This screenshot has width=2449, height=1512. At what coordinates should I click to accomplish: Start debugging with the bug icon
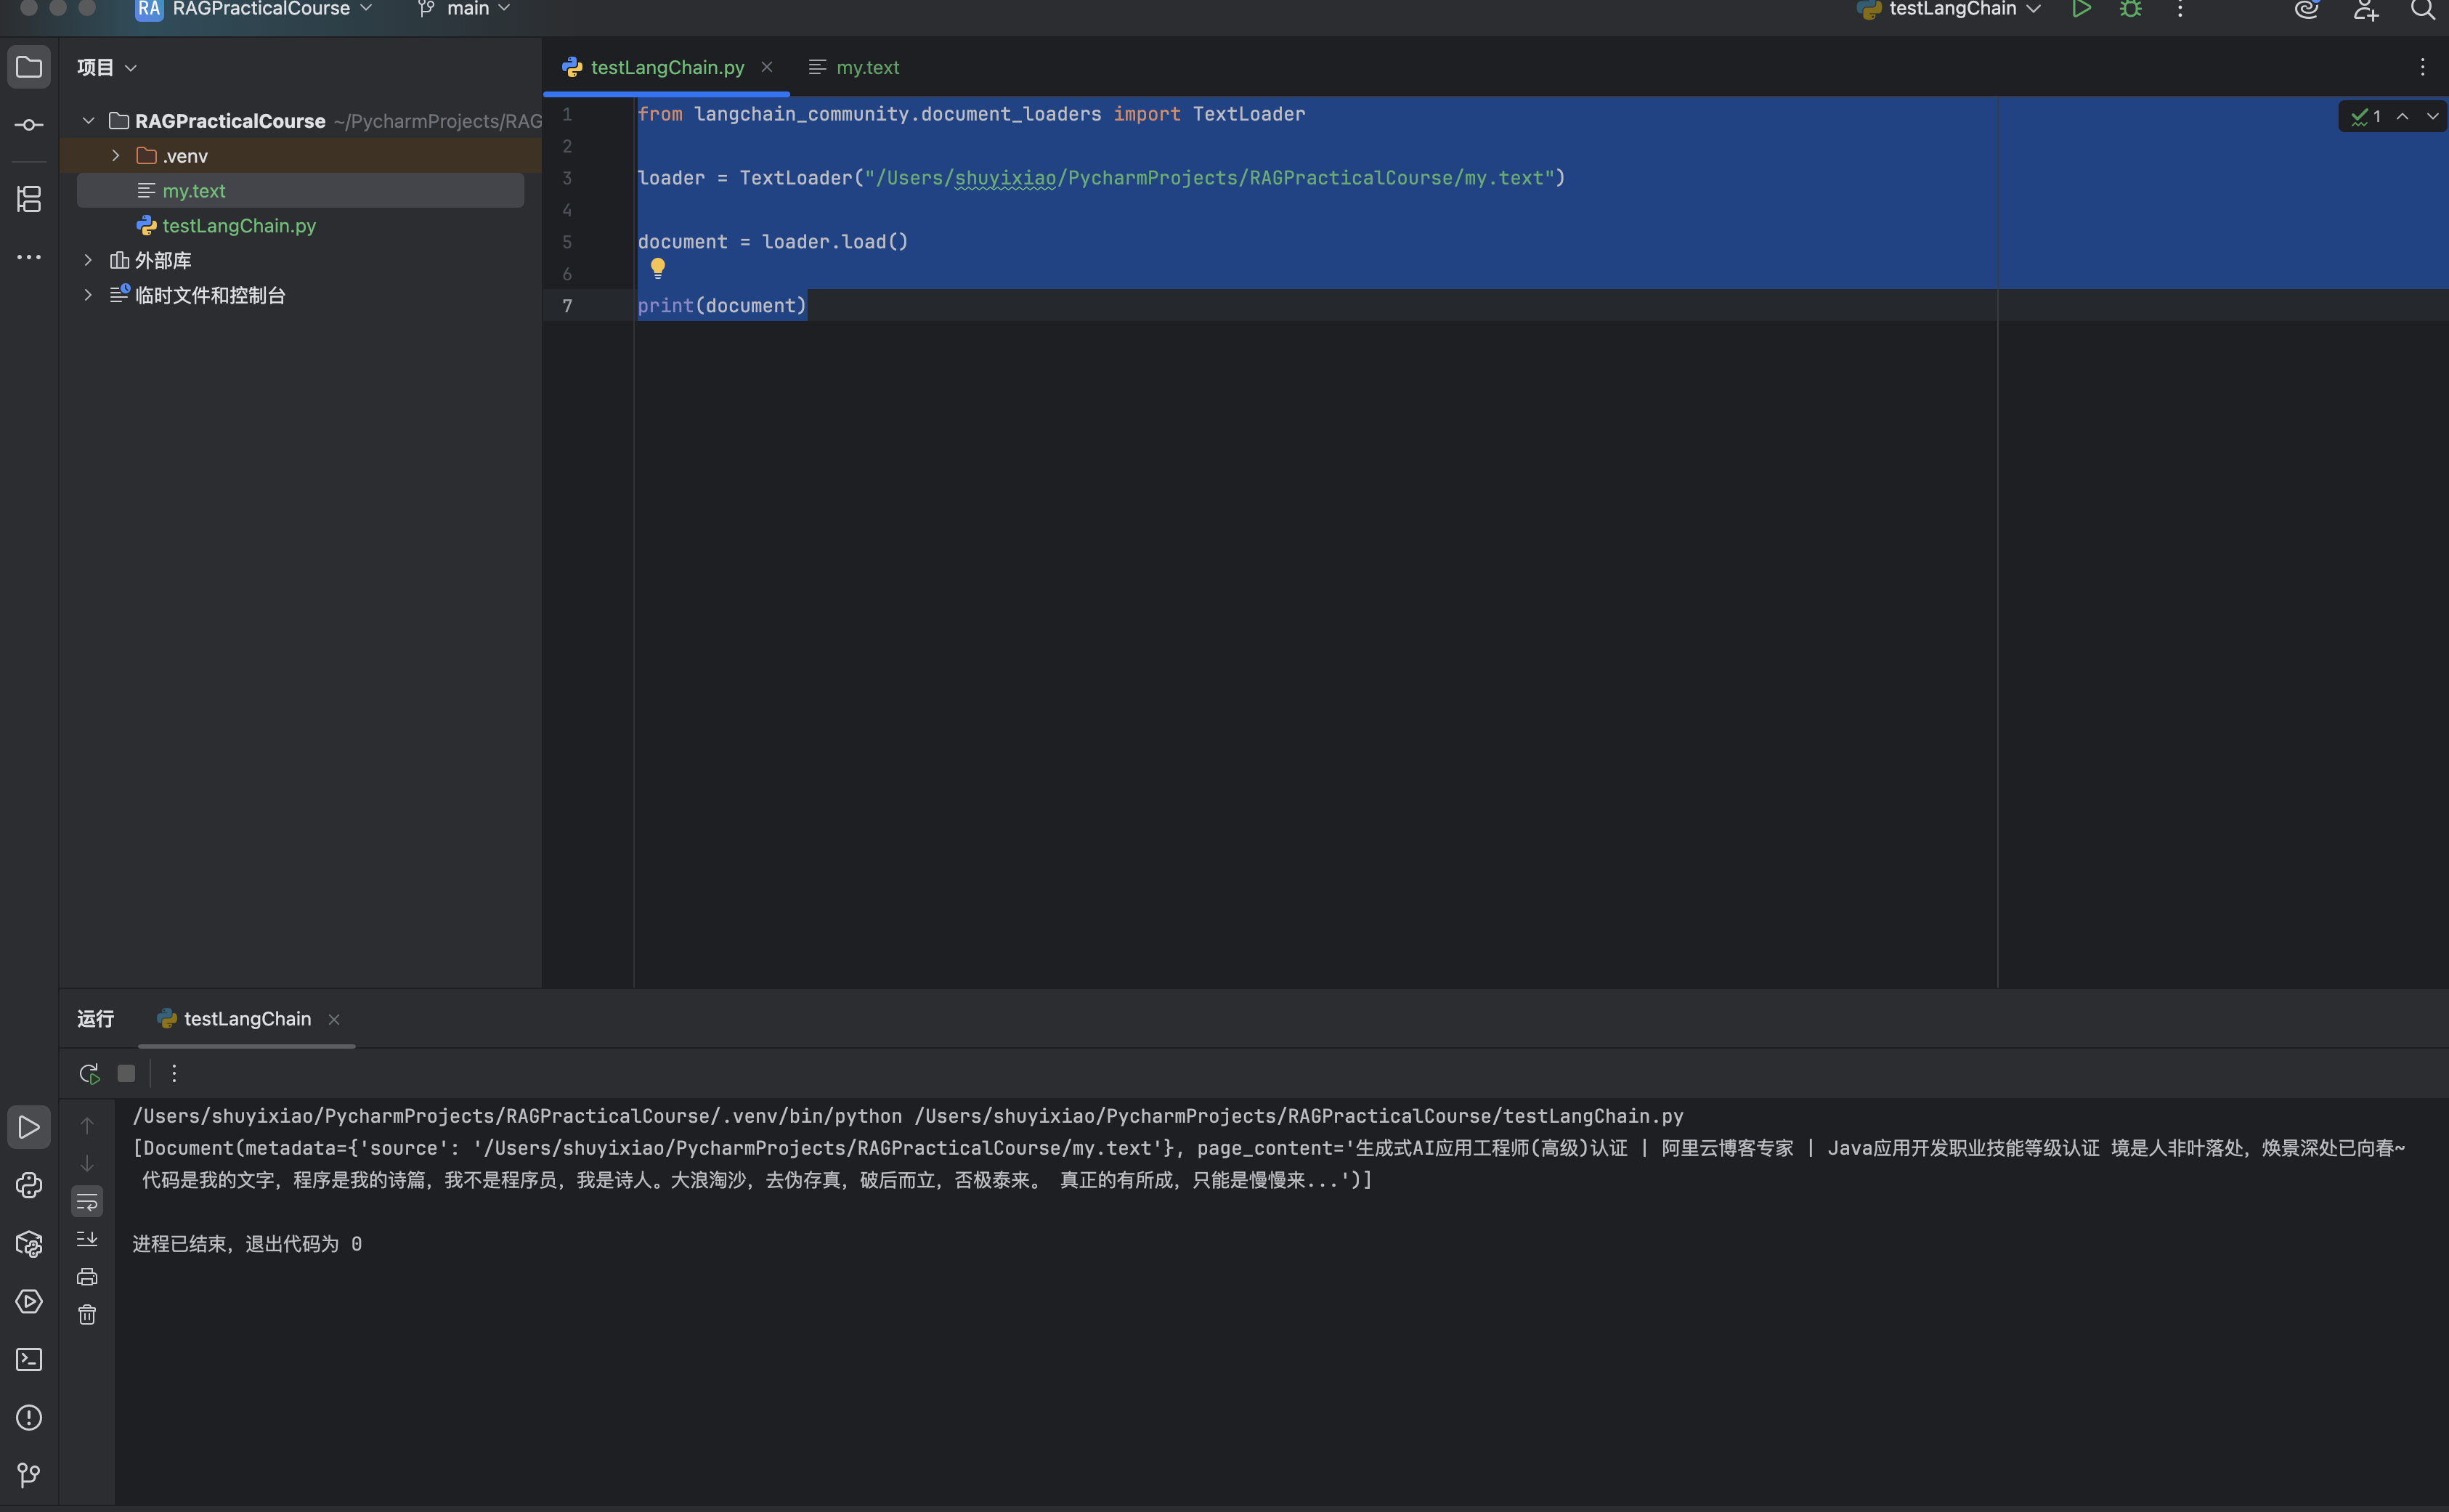[x=2130, y=10]
